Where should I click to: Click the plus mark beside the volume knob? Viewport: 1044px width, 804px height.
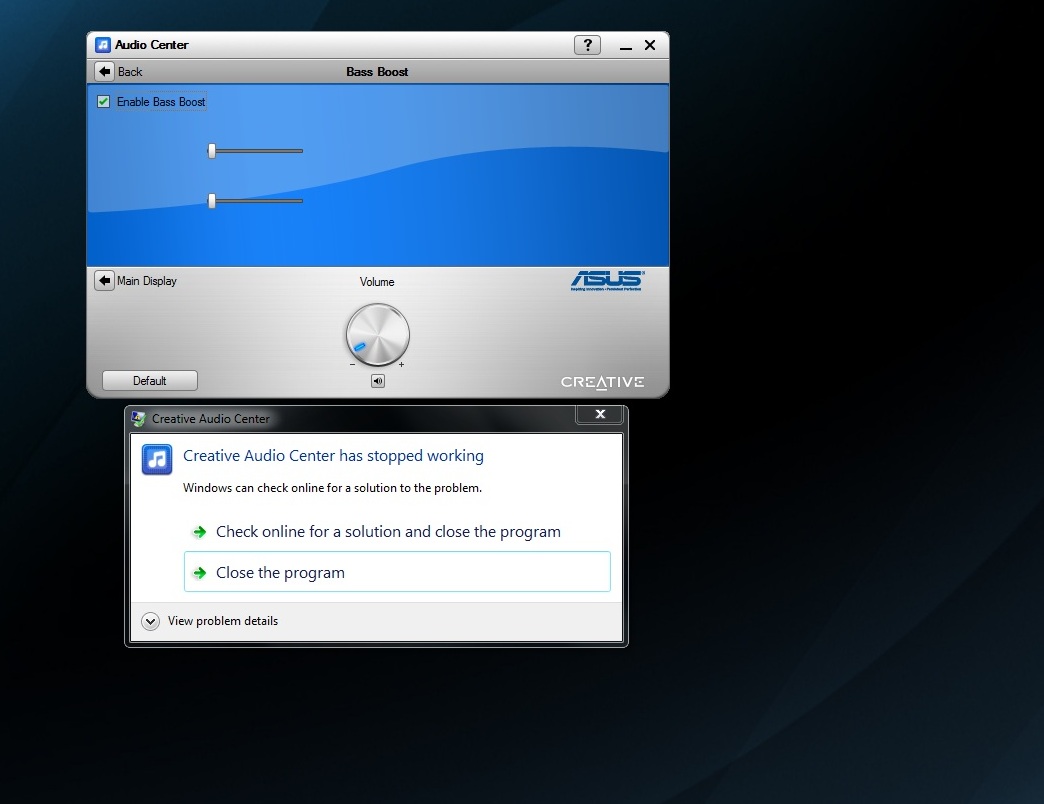401,365
